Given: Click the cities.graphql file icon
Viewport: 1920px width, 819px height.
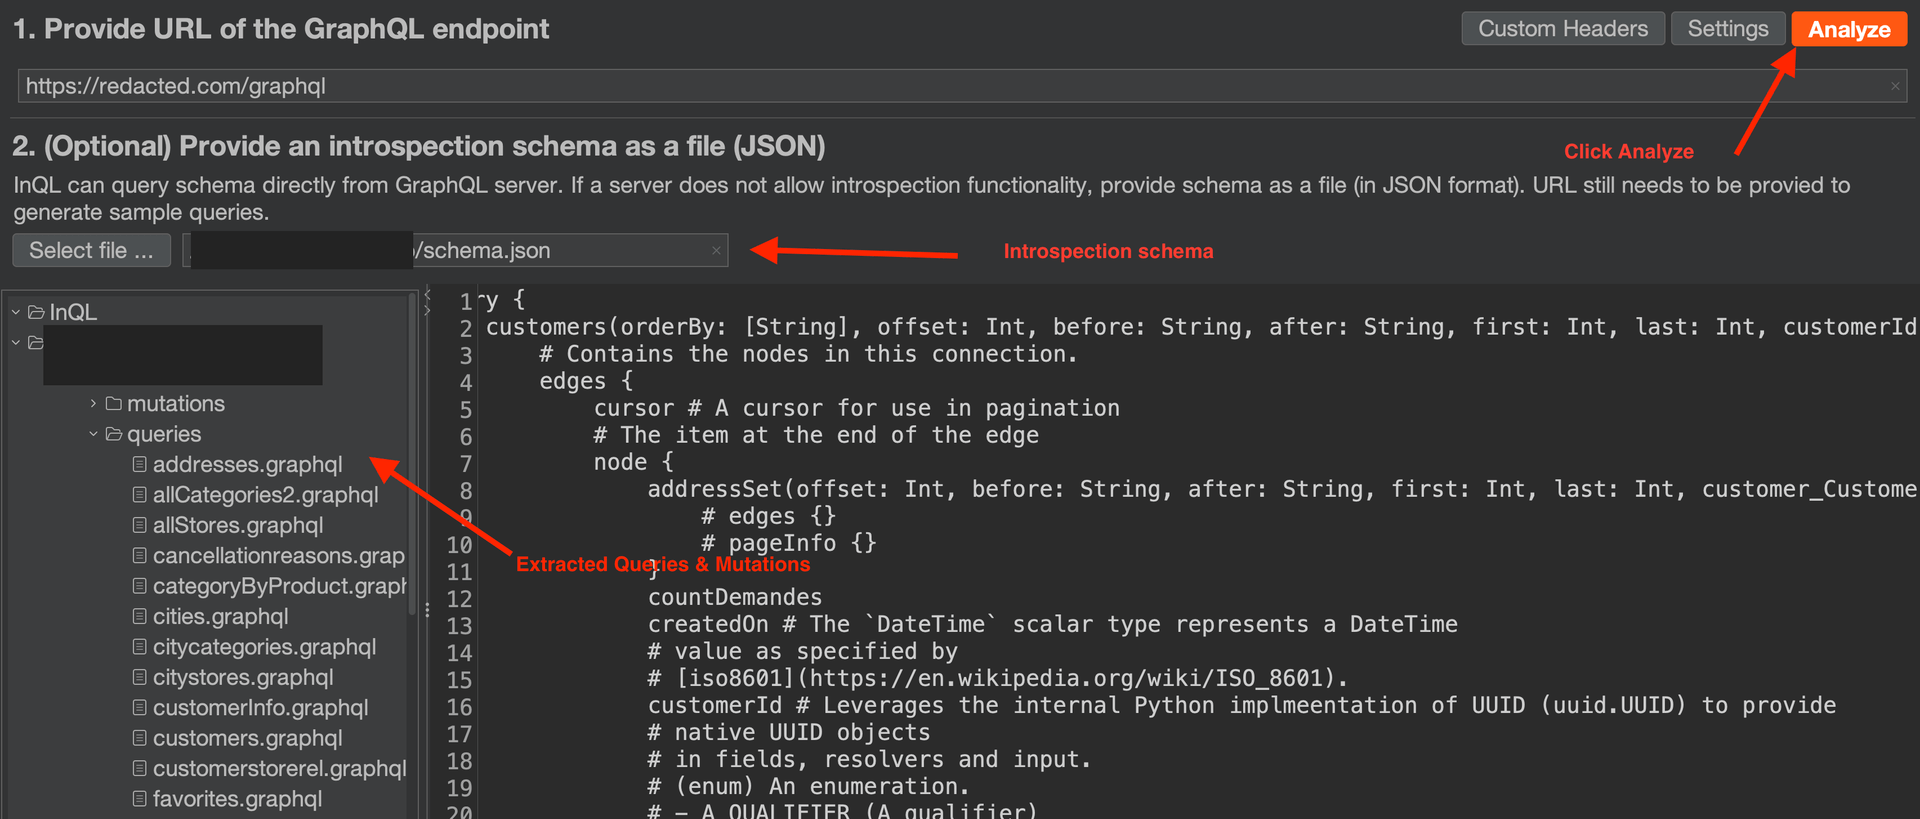Looking at the screenshot, I should [140, 617].
